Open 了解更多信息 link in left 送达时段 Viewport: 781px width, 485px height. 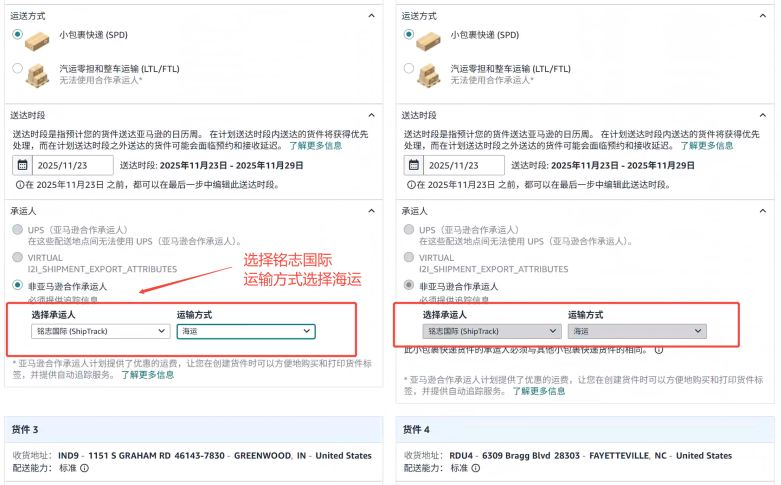[x=316, y=145]
